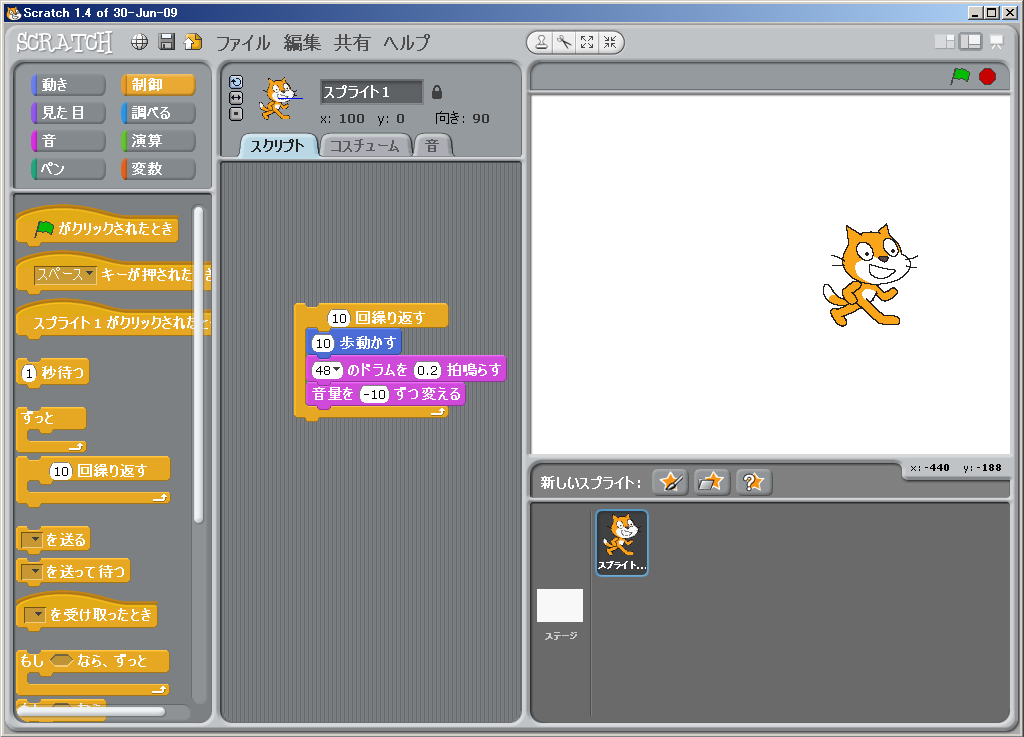Click the share project icon
1024x737 pixels.
coord(193,42)
